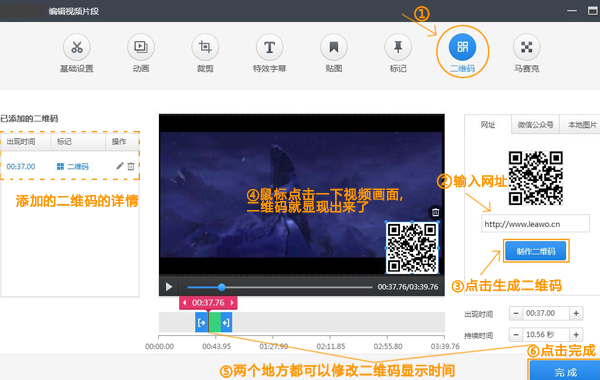
Task: Open the 特效字幕 text tool
Action: [269, 47]
